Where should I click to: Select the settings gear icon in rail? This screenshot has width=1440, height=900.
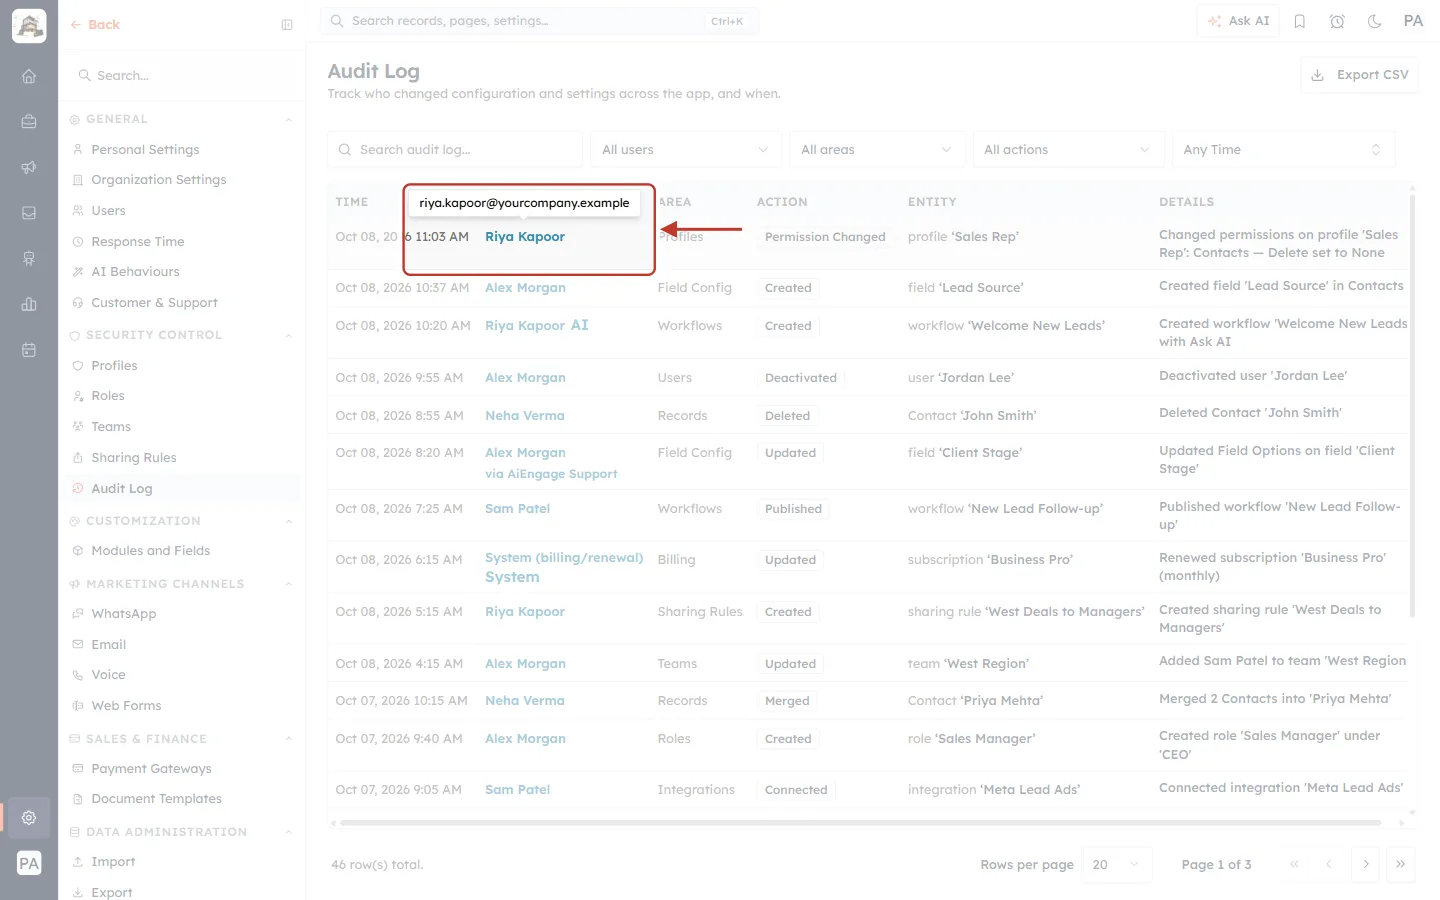point(29,817)
